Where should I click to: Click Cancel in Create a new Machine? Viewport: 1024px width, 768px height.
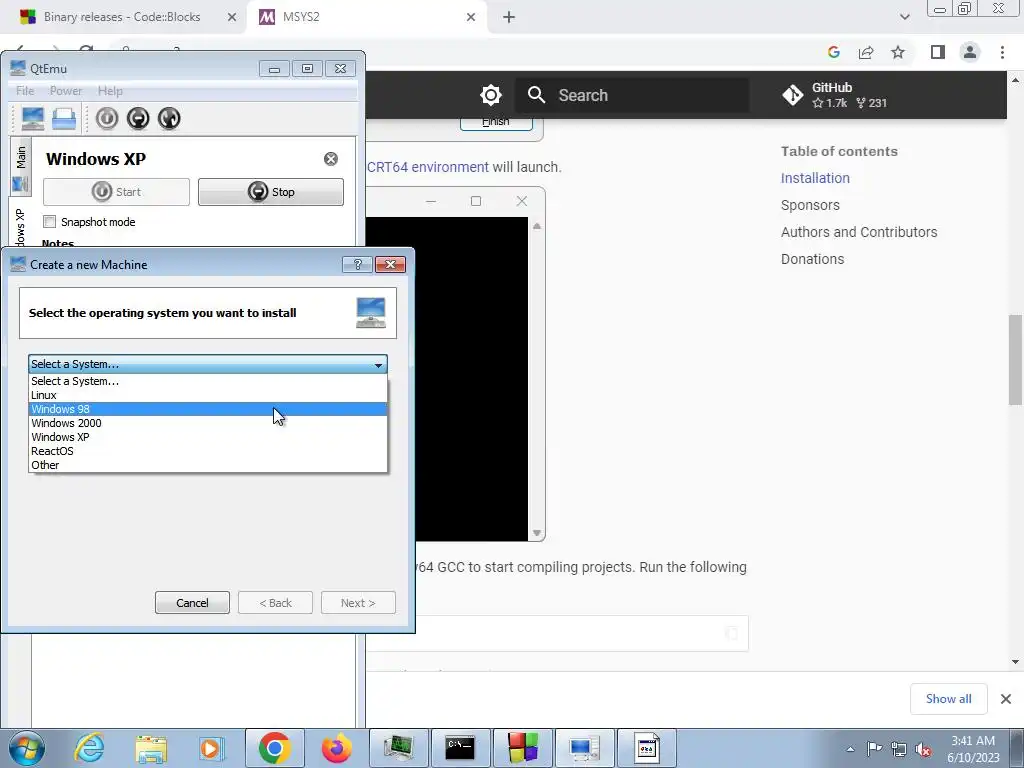[x=192, y=603]
